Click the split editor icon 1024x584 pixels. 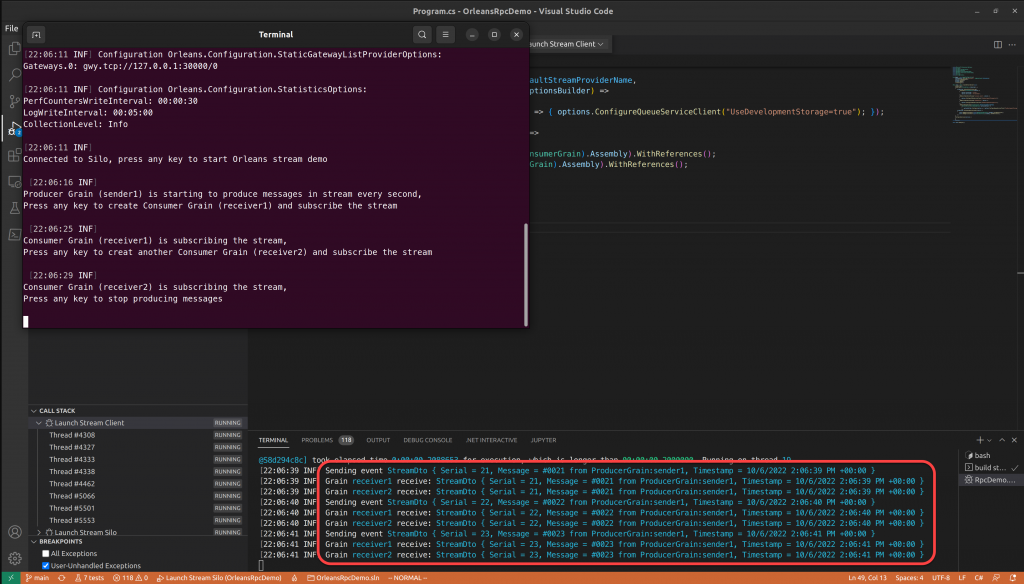tap(996, 45)
